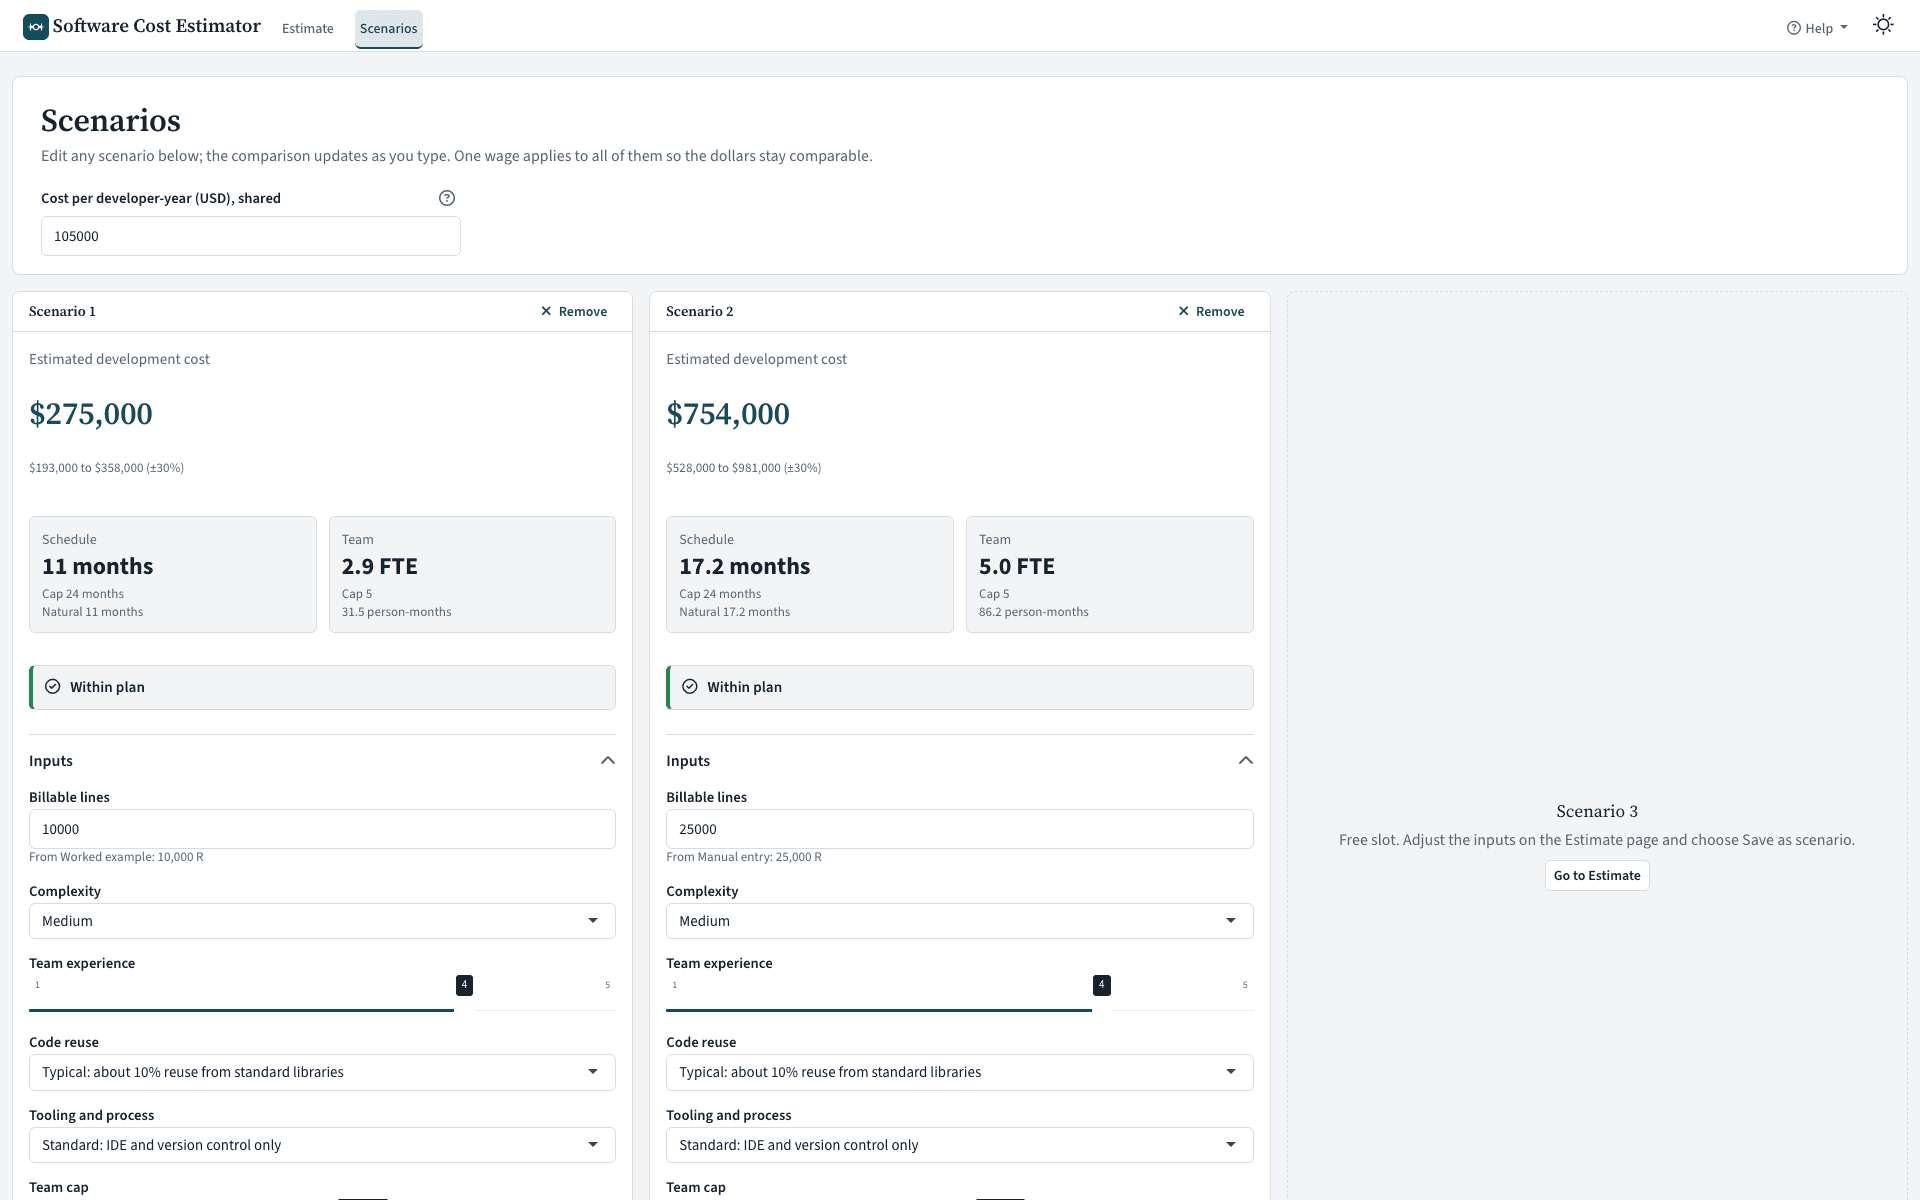Click "$528,000 to $981,000 (±30%)" range

tap(744, 468)
